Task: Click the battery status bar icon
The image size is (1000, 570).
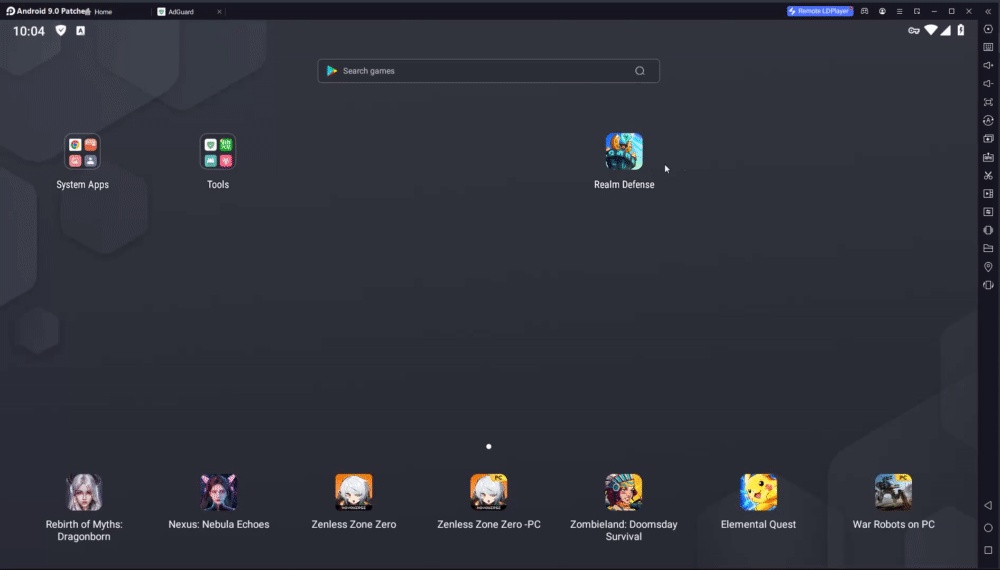Action: coord(960,30)
